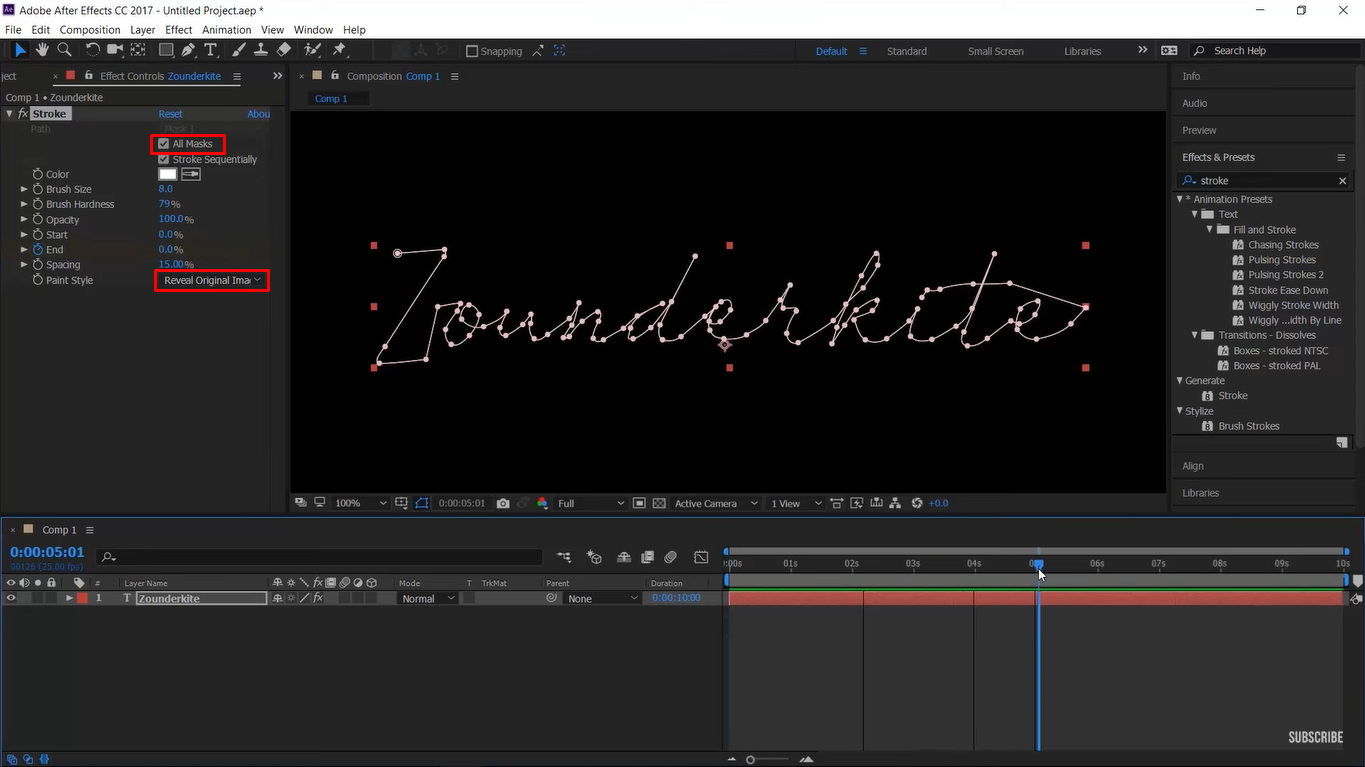The width and height of the screenshot is (1365, 767).
Task: Choose the Rotation tool
Action: click(x=91, y=50)
